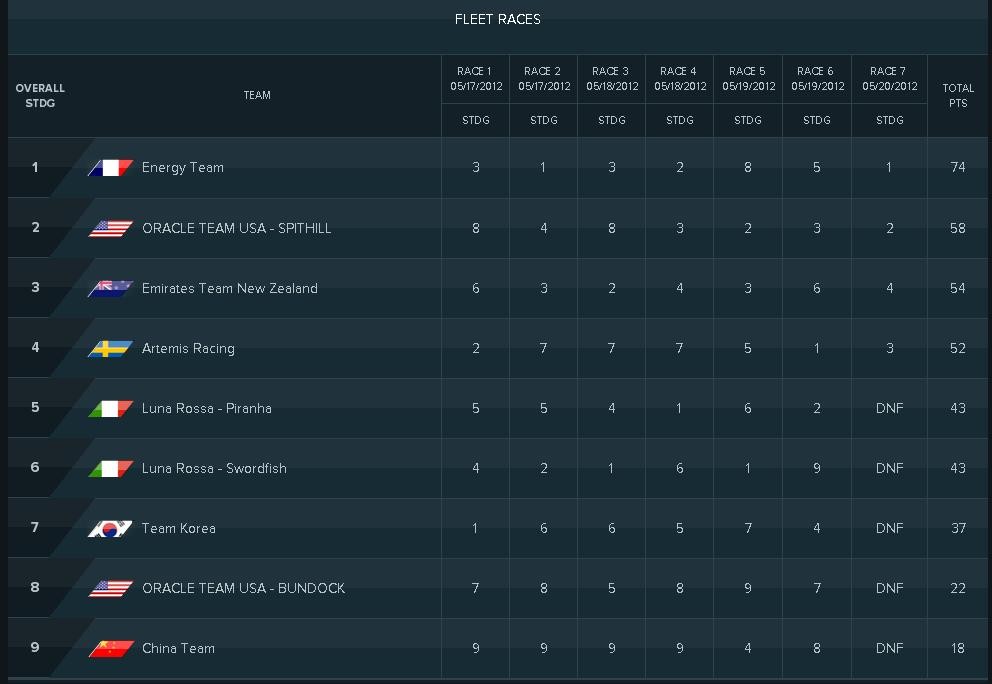The height and width of the screenshot is (684, 992).
Task: Click the Italian flag beside Luna Rossa Piranha
Action: (x=111, y=408)
